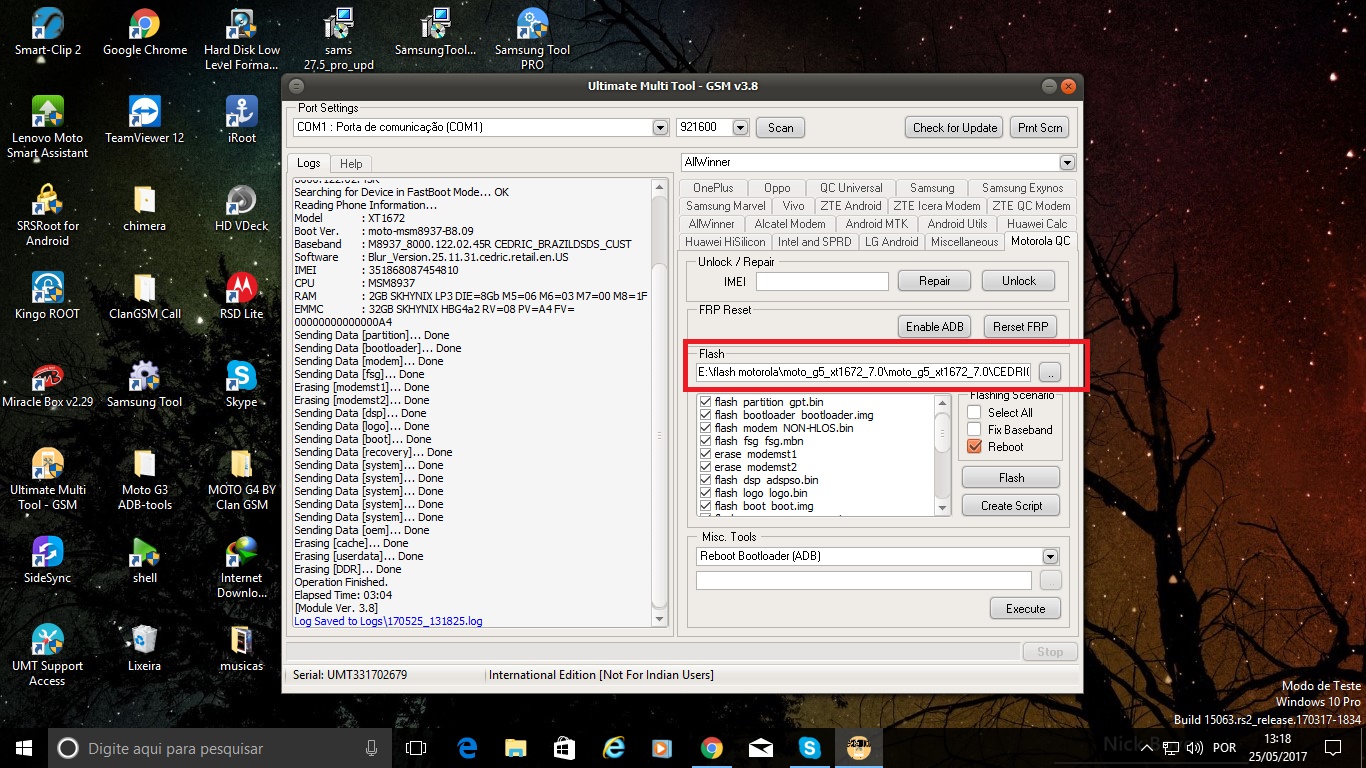The height and width of the screenshot is (768, 1366).
Task: Open sams 27.5_pro_upd desktop icon
Action: pos(339,40)
